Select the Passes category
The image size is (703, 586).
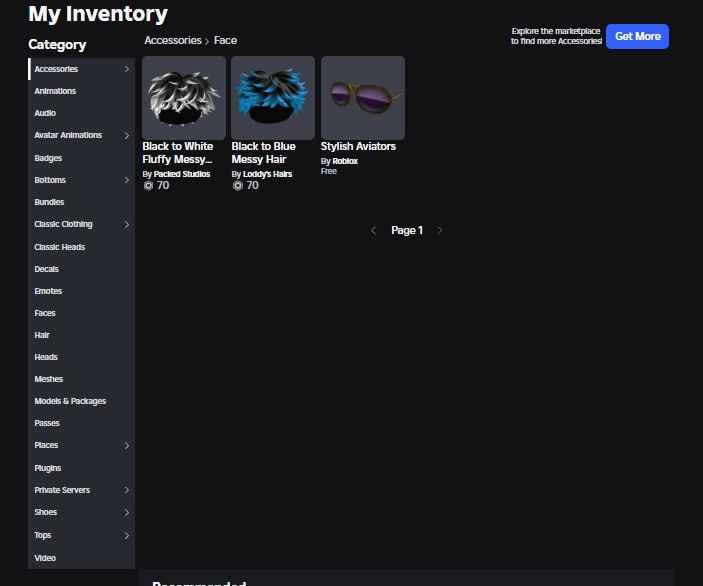tap(47, 423)
